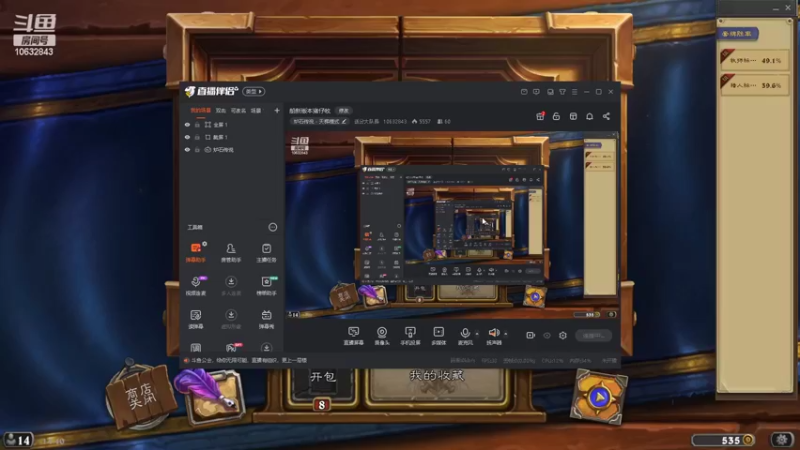The height and width of the screenshot is (450, 800).
Task: Click the greyed download tool in third toolbox row
Action: 231,319
